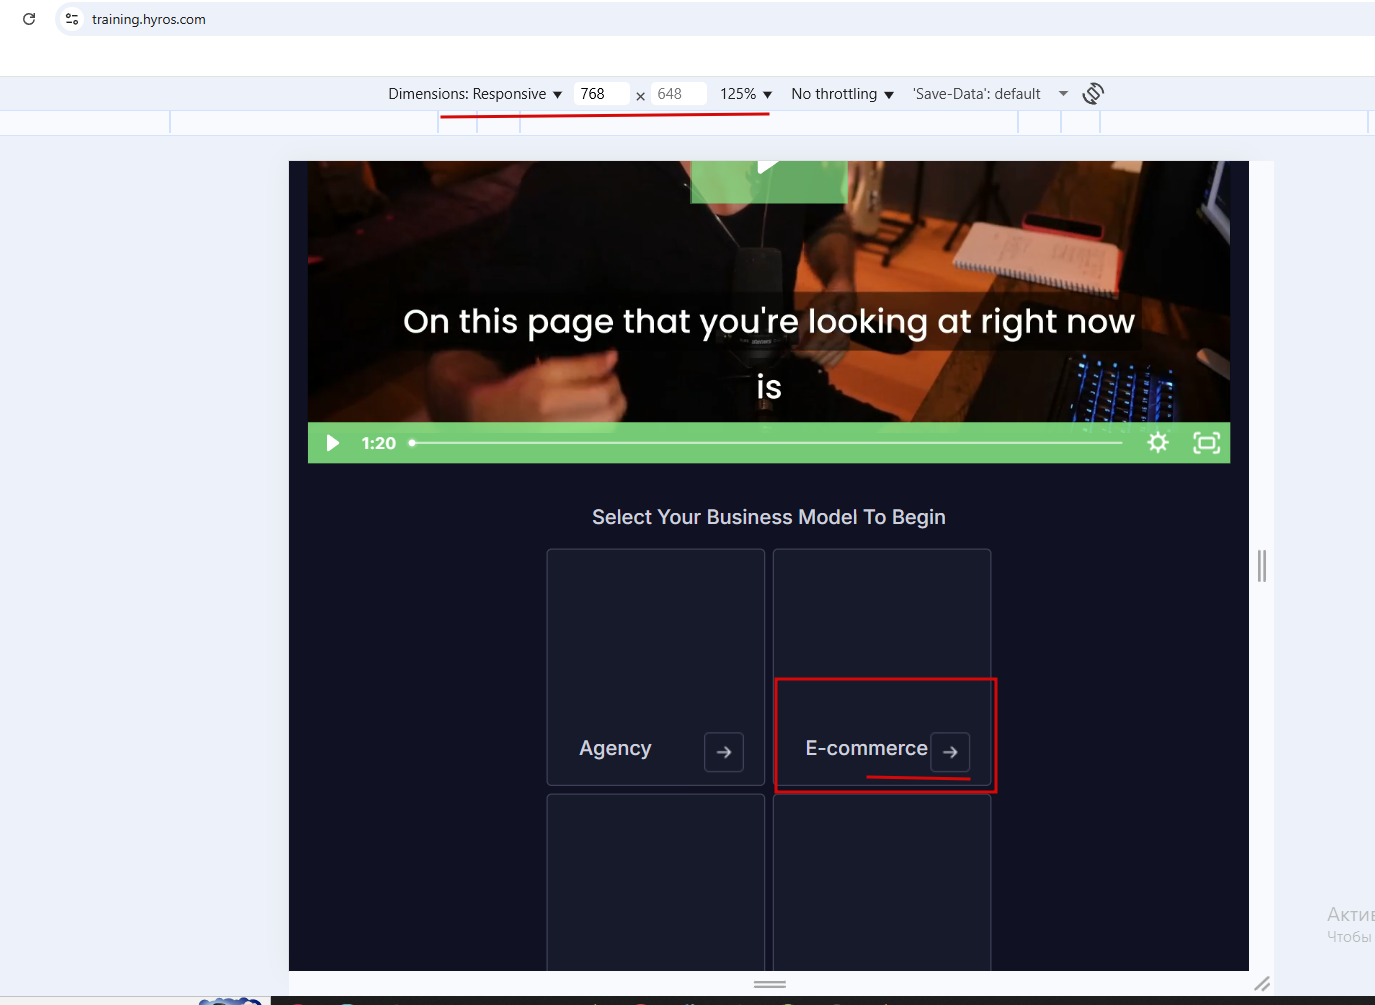
Task: Open site information icon beside the URL
Action: (71, 19)
